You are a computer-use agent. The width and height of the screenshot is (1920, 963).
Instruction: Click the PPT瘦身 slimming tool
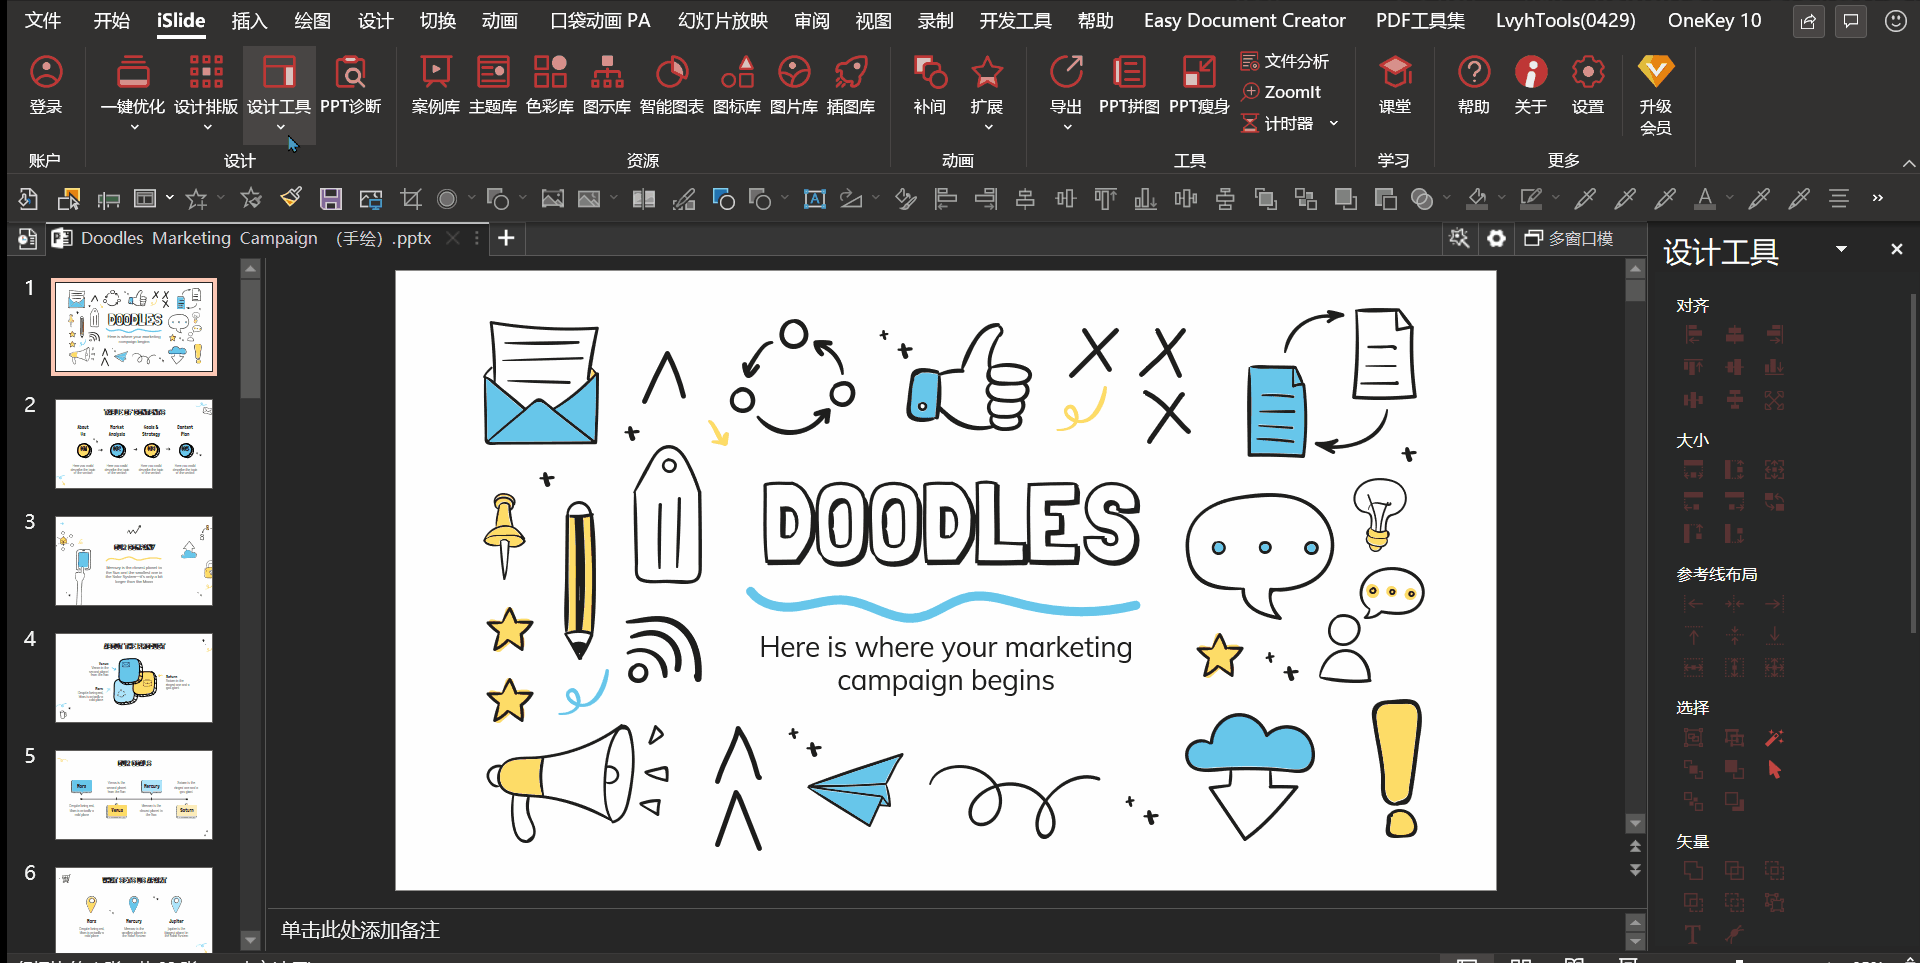click(x=1198, y=85)
